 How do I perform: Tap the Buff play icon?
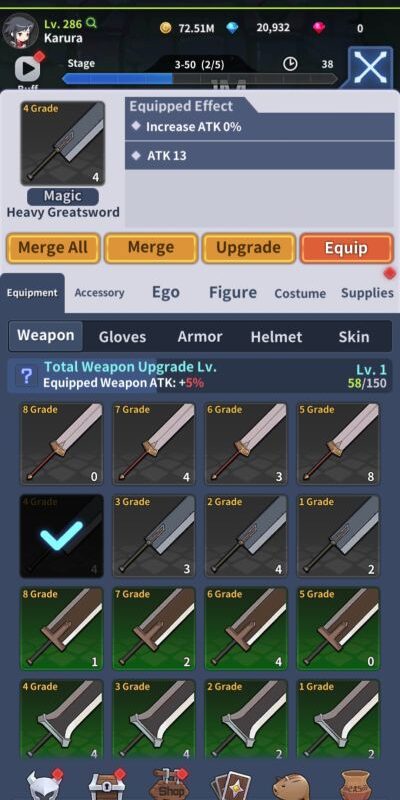point(28,68)
